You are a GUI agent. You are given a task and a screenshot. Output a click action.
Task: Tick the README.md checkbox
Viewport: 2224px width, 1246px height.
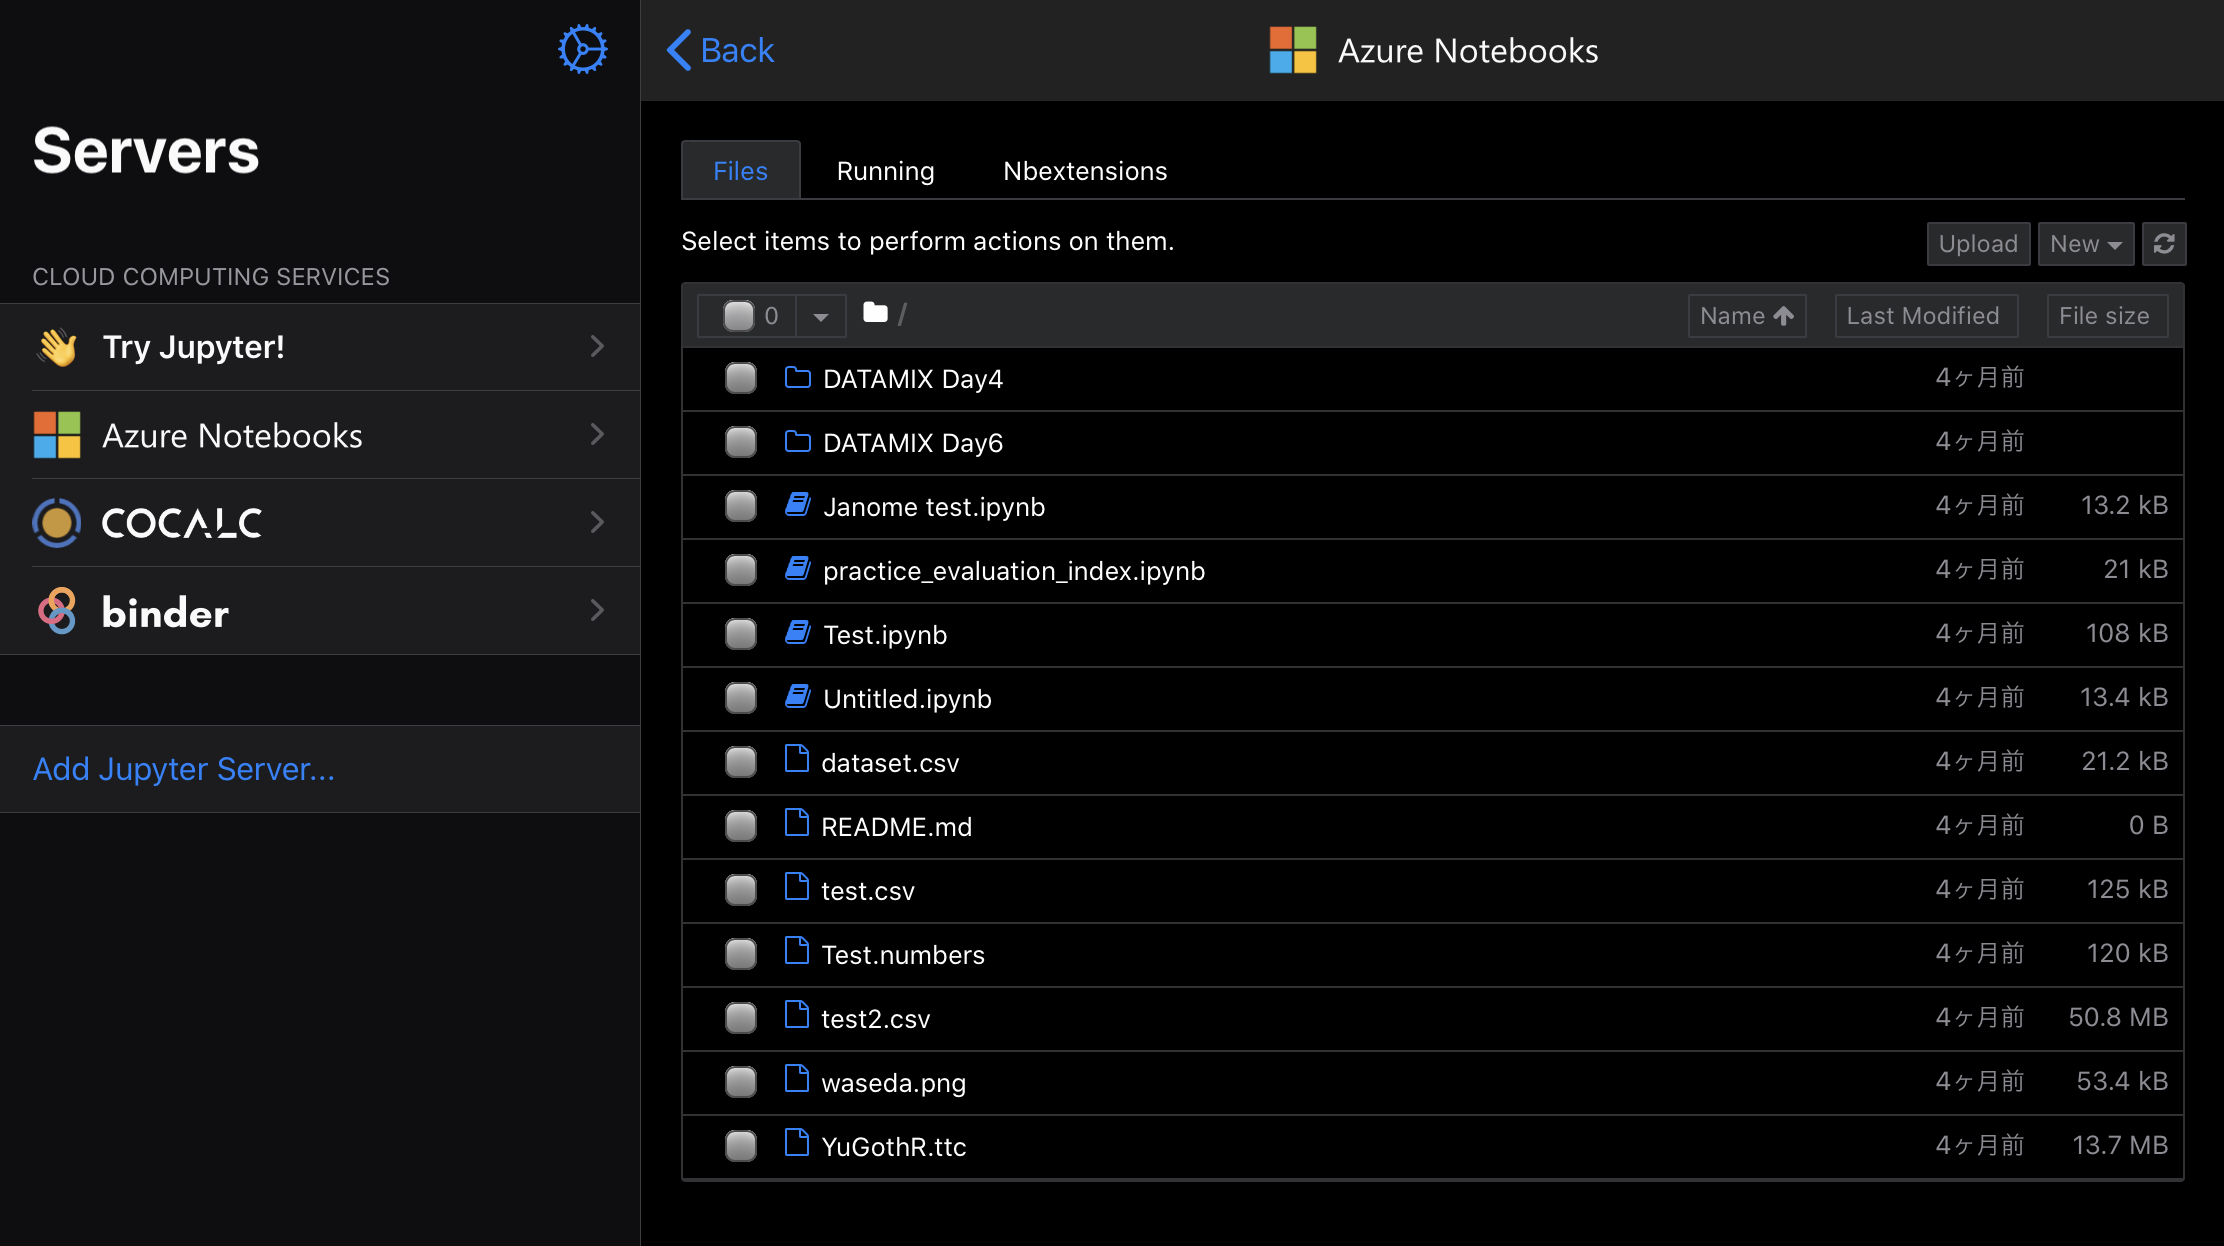pos(741,826)
